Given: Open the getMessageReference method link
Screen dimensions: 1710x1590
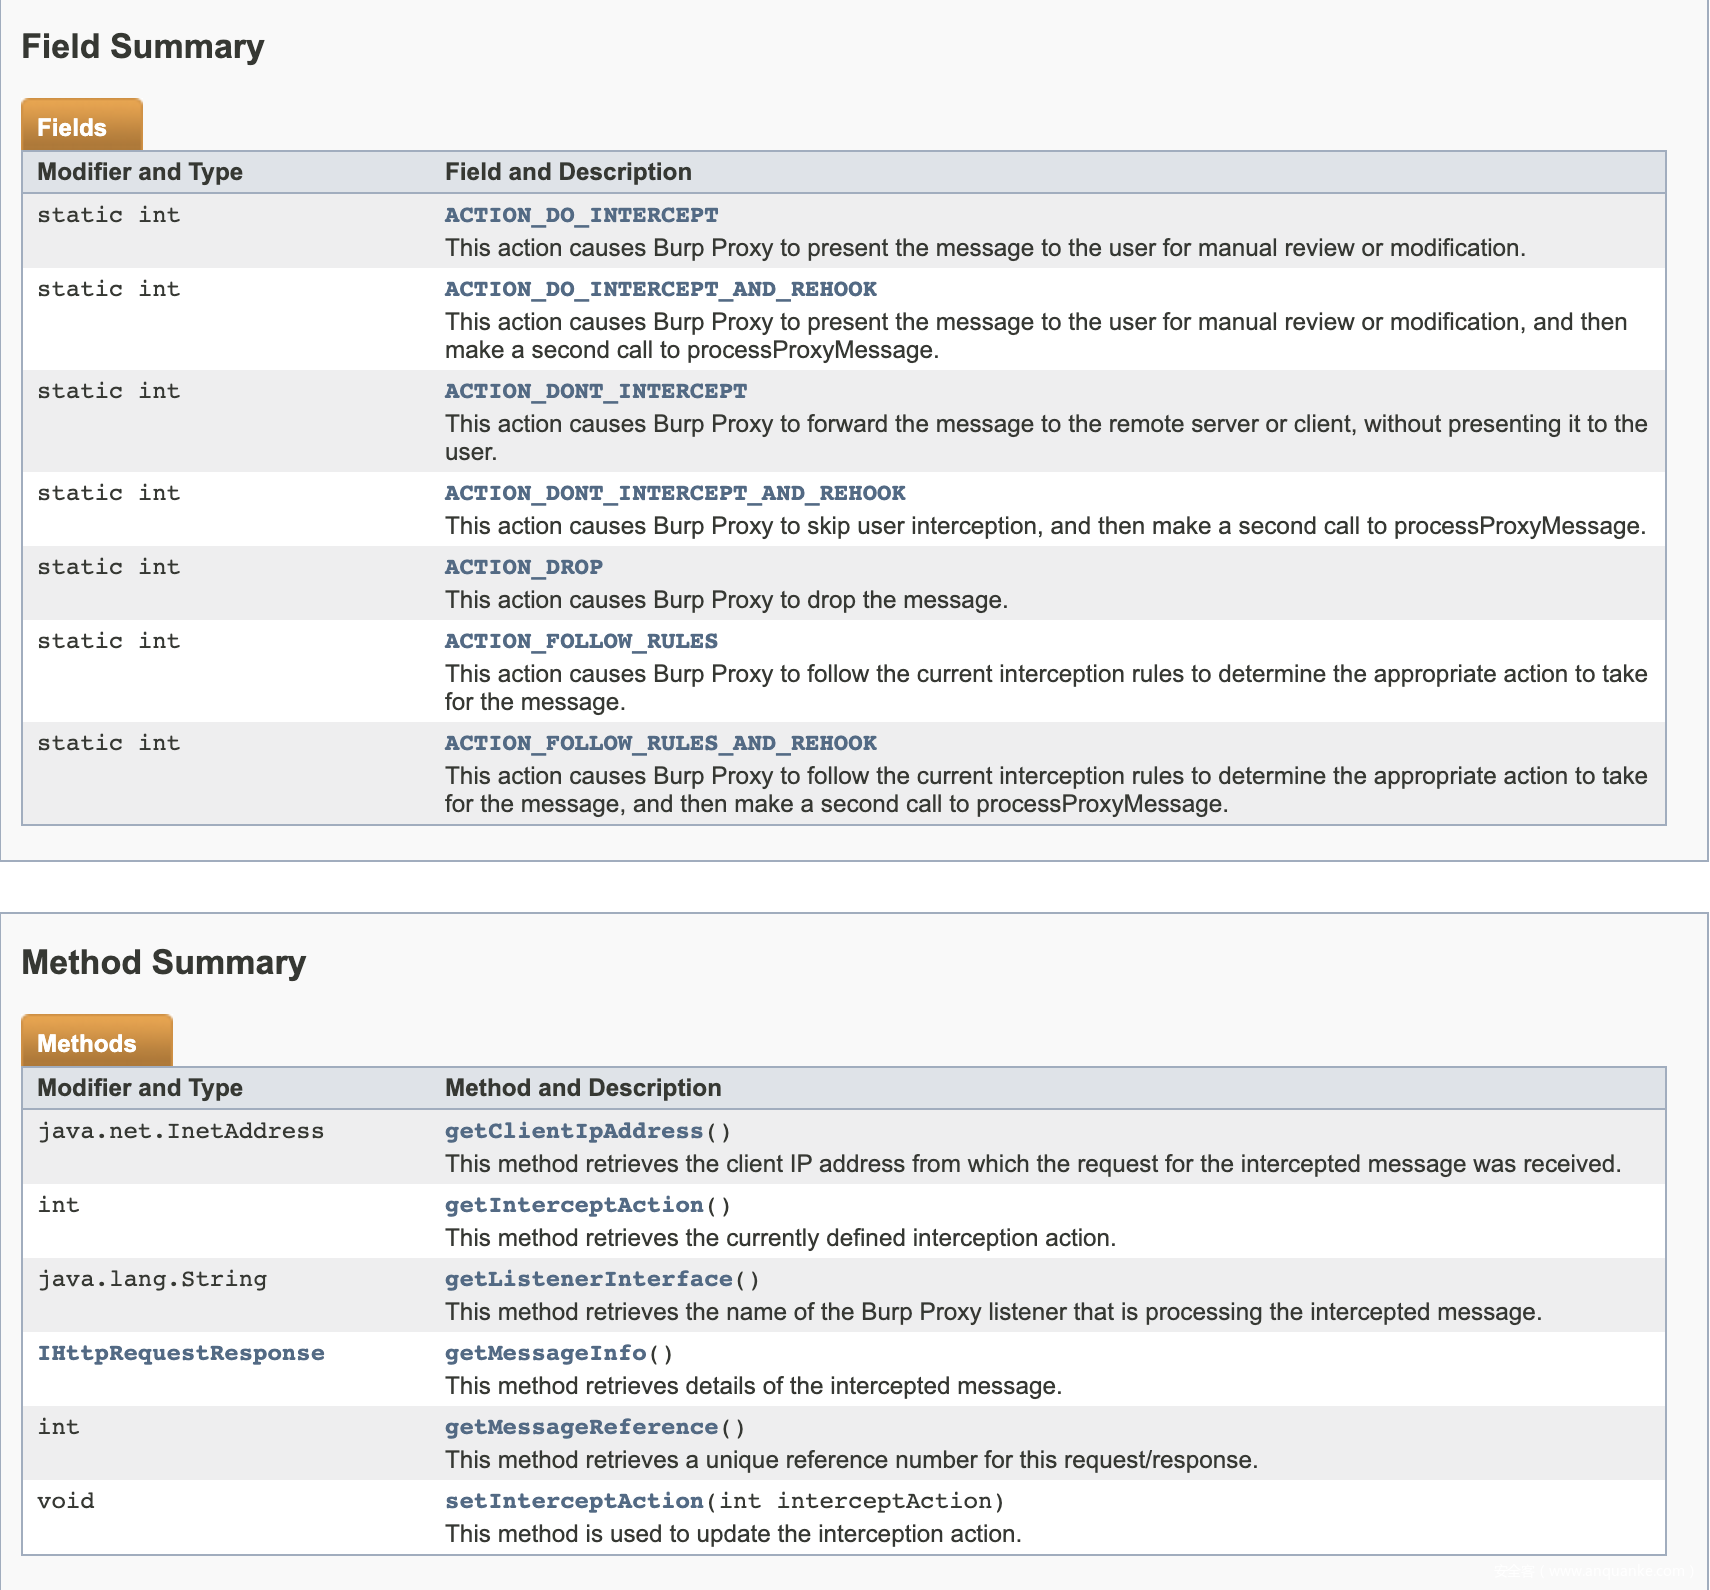Looking at the screenshot, I should (581, 1427).
